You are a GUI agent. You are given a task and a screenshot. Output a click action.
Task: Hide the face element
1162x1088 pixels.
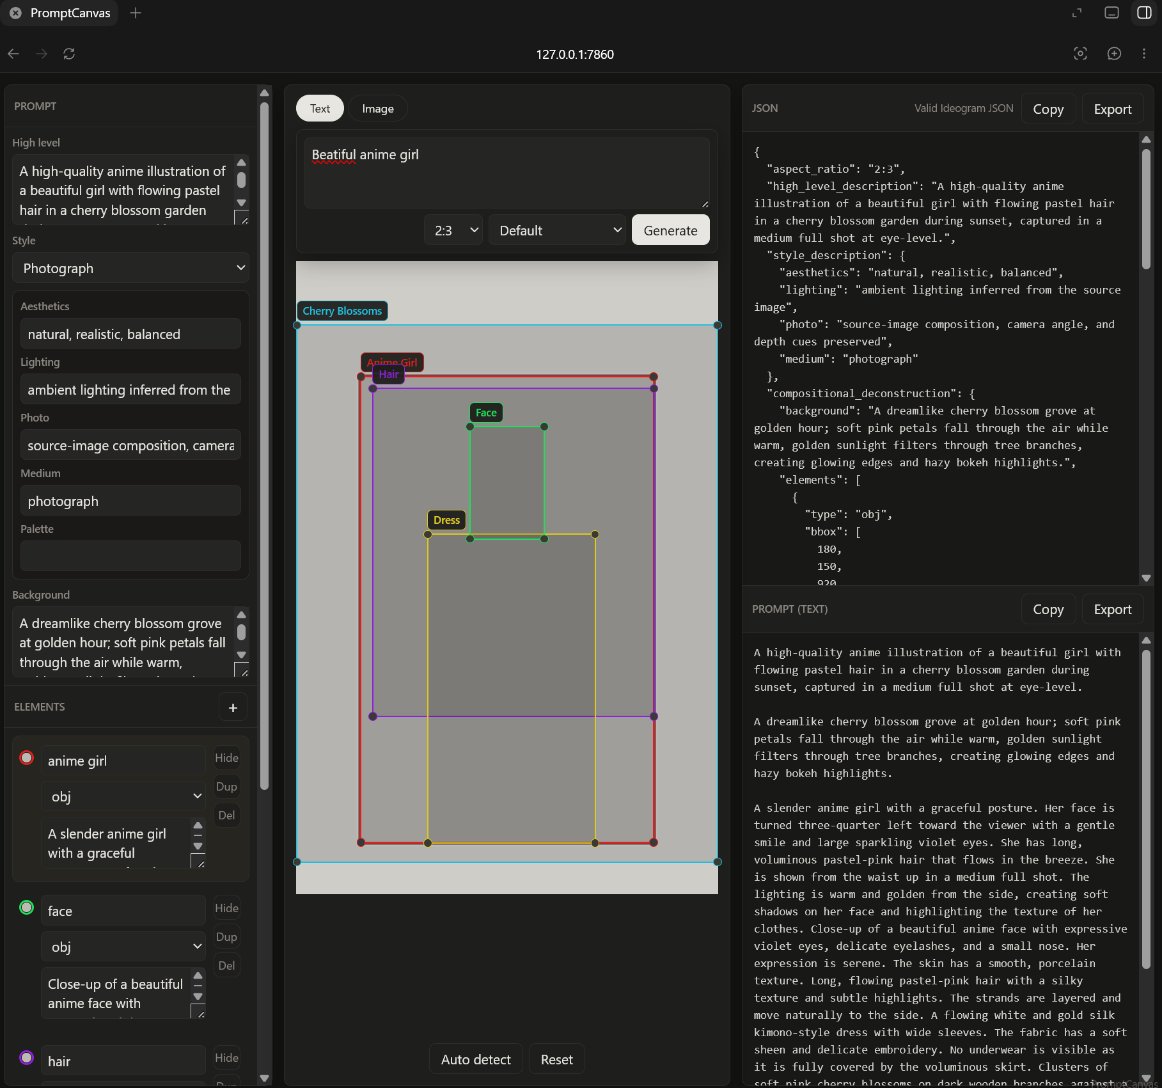[x=227, y=908]
